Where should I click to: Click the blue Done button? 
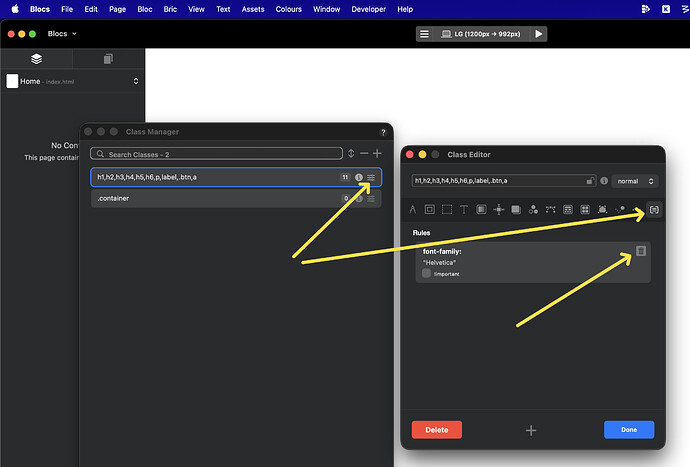629,429
